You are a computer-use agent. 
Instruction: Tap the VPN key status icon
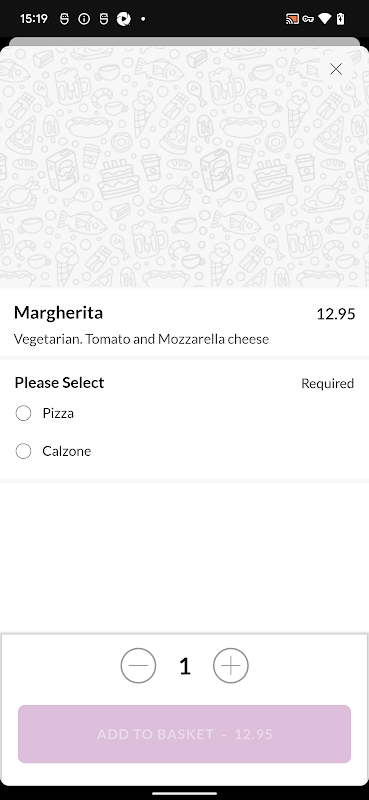pyautogui.click(x=308, y=19)
